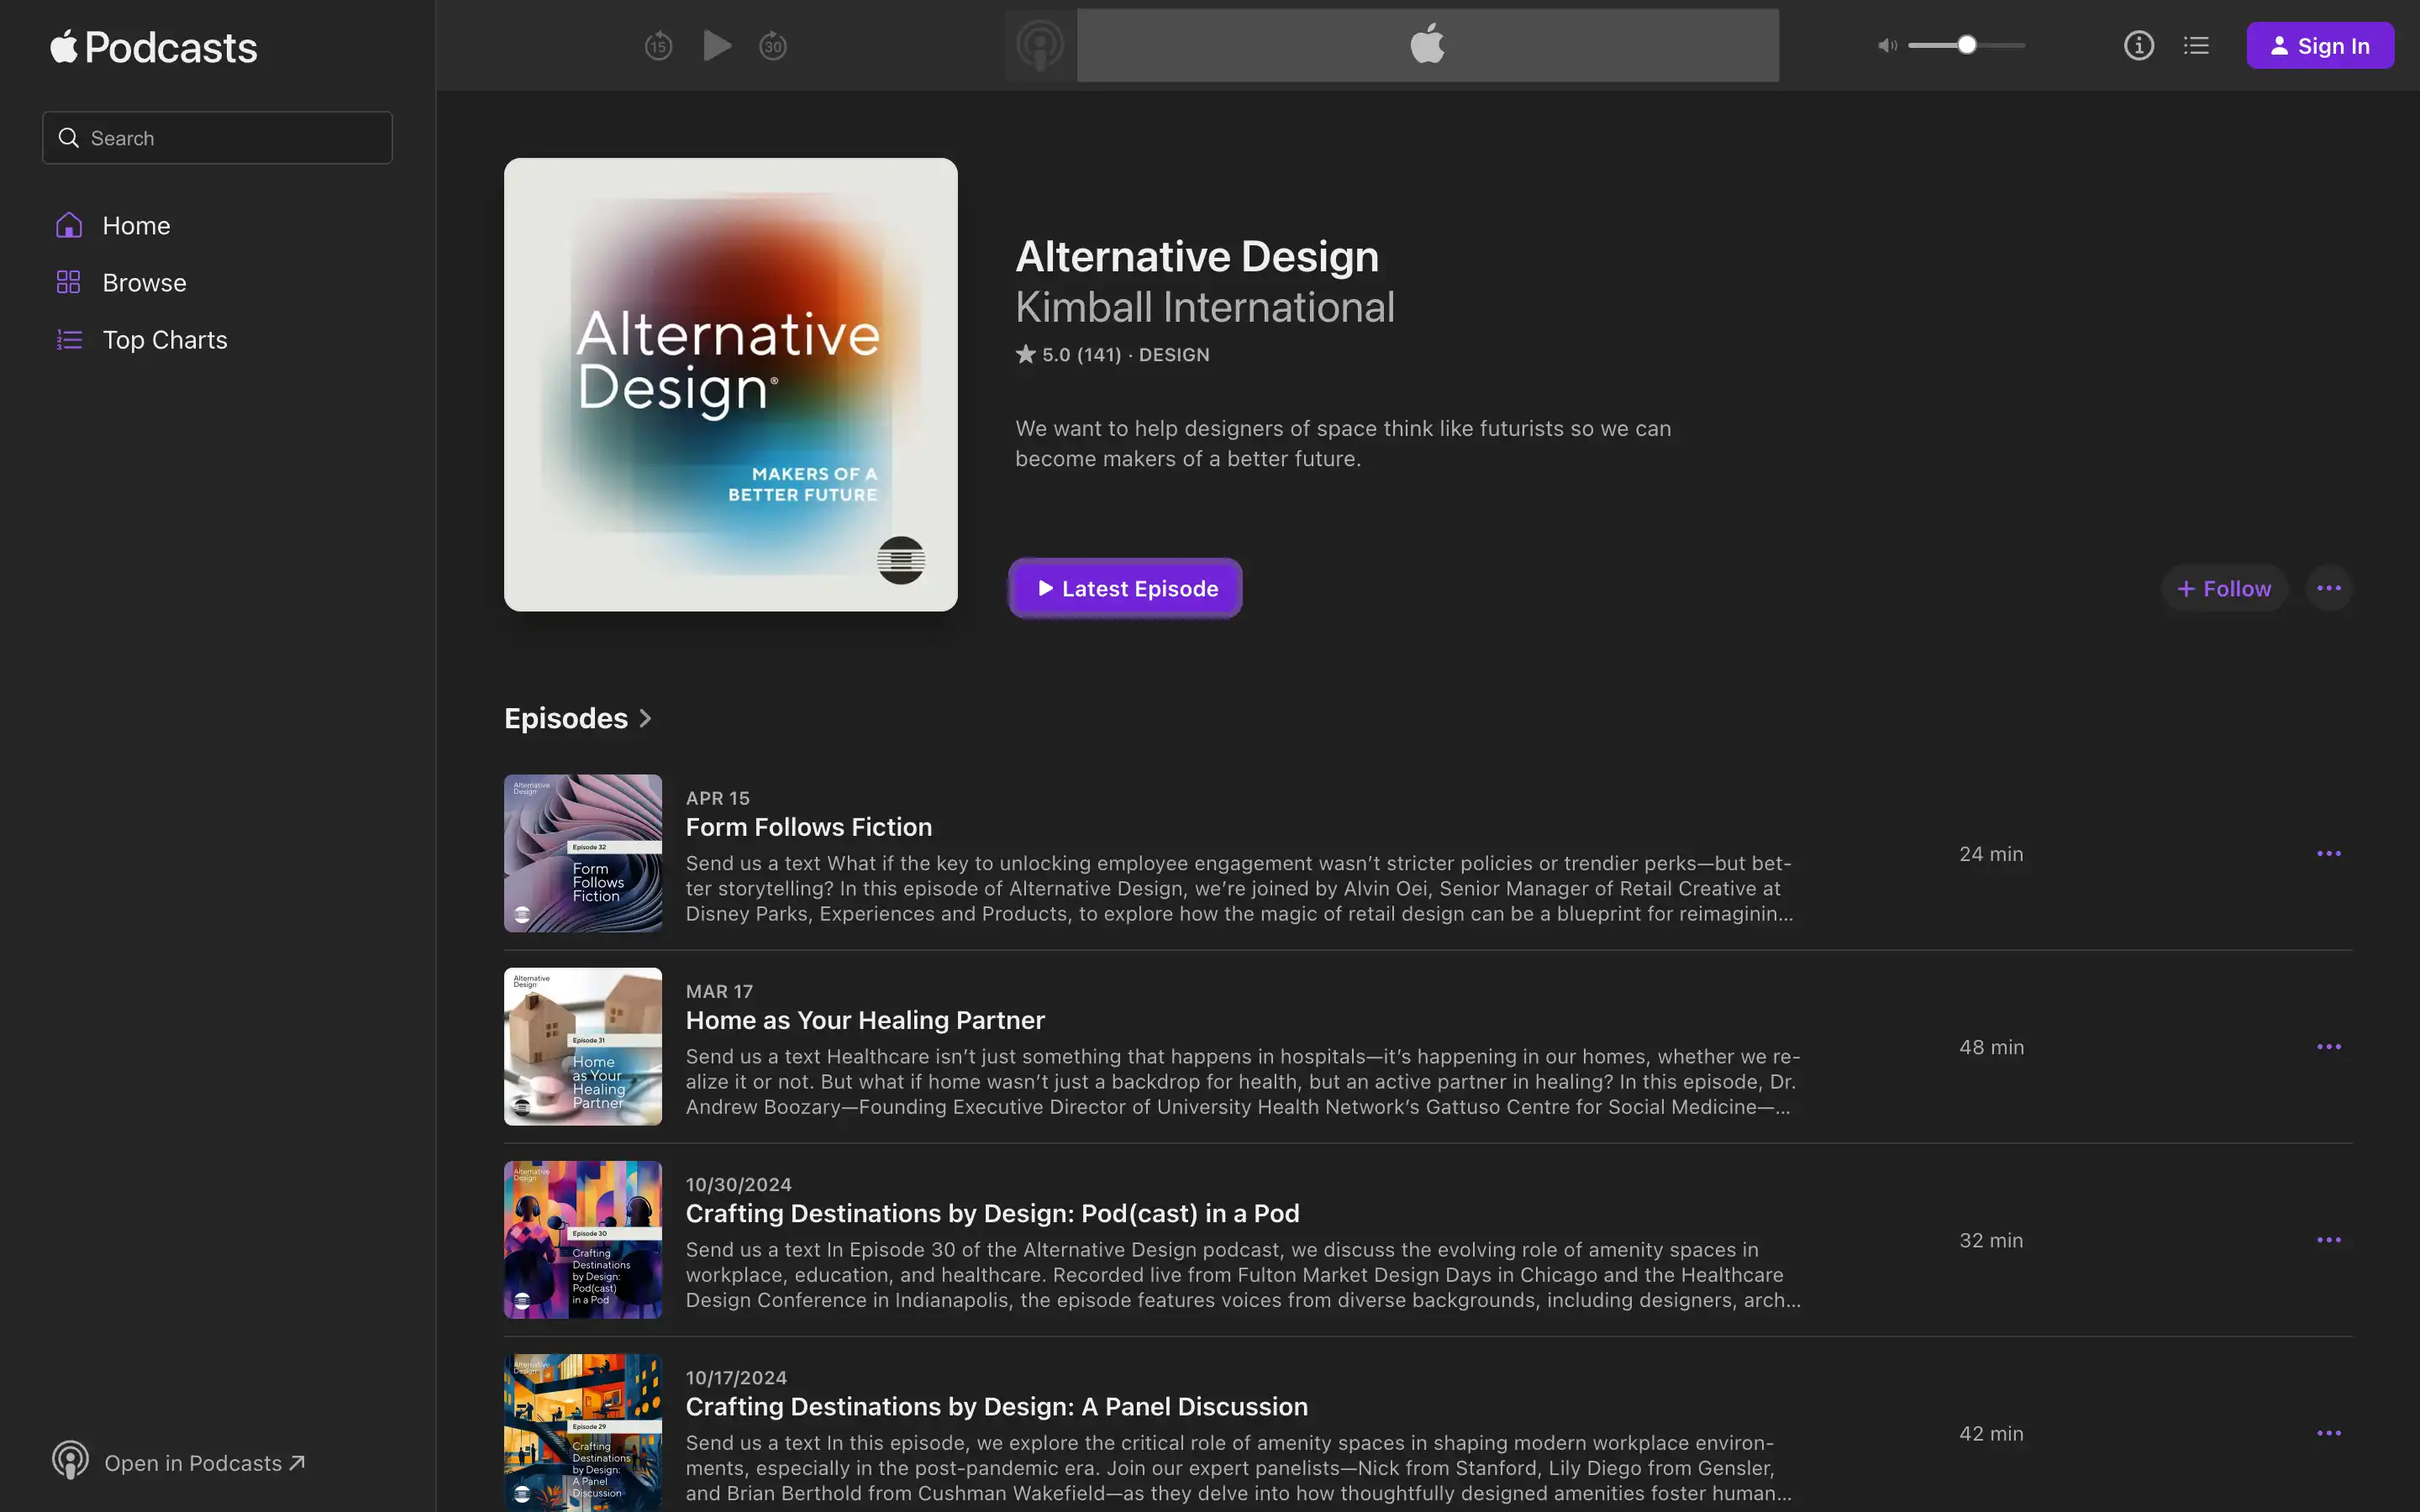The height and width of the screenshot is (1512, 2420).
Task: Click the Pod(cast) in a Pod thumbnail
Action: point(583,1239)
